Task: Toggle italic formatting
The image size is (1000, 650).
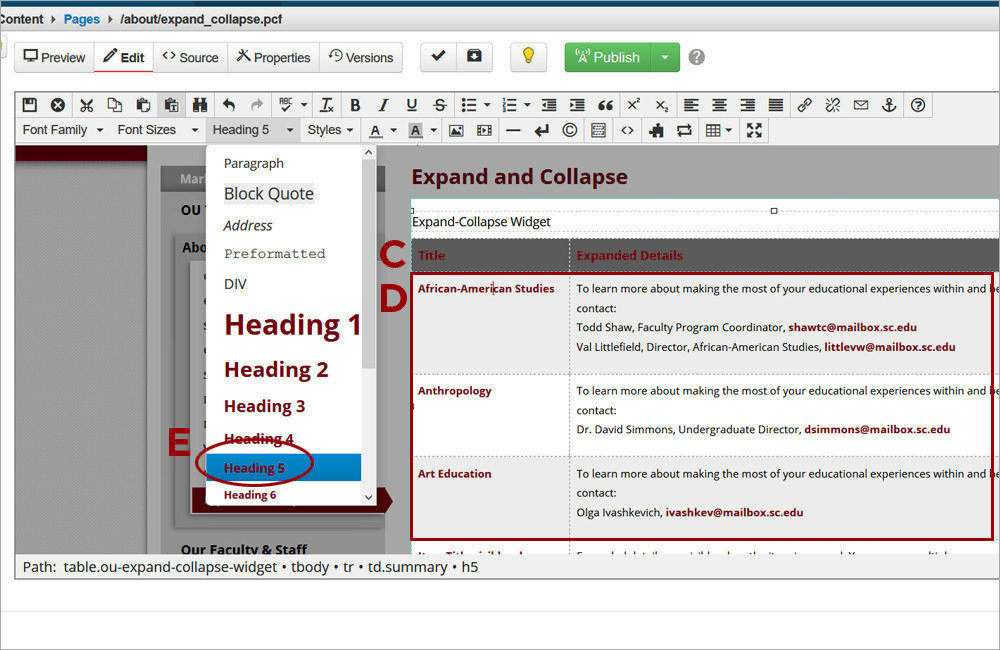Action: (x=383, y=105)
